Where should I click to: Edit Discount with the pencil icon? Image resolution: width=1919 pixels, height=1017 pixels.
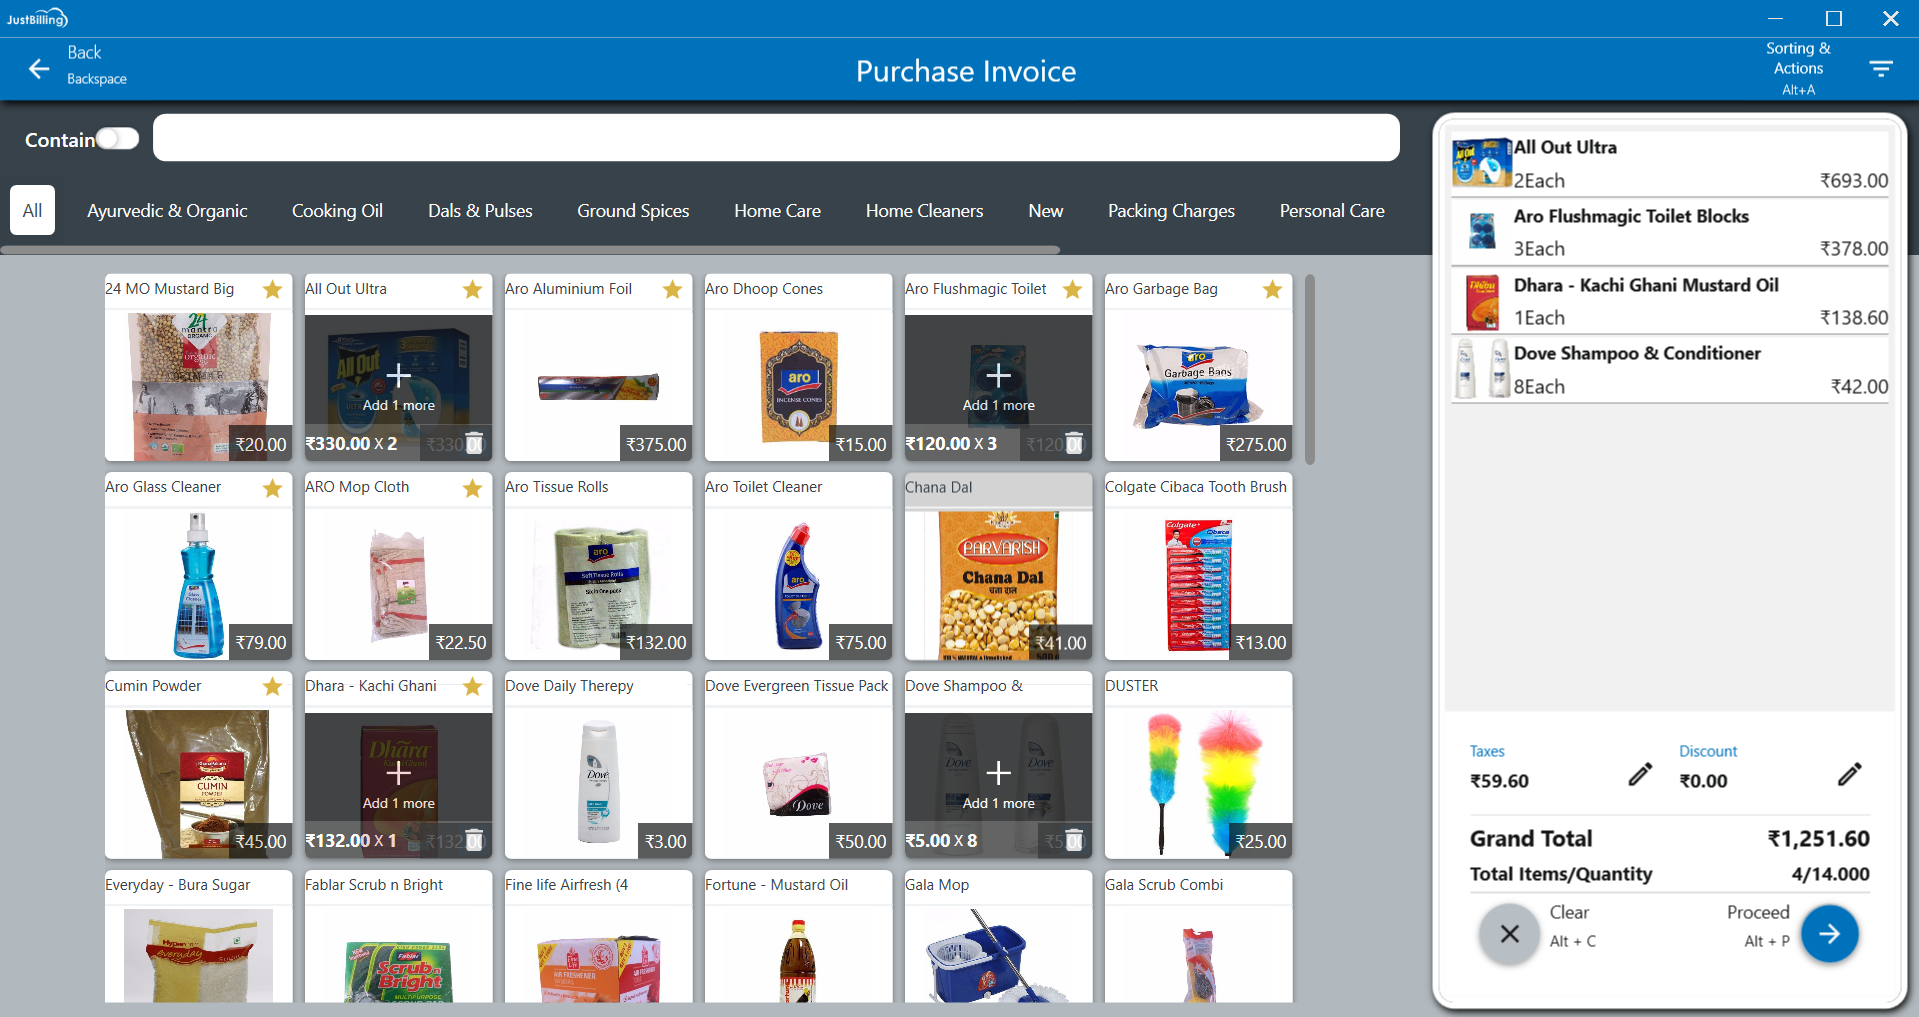(x=1849, y=774)
